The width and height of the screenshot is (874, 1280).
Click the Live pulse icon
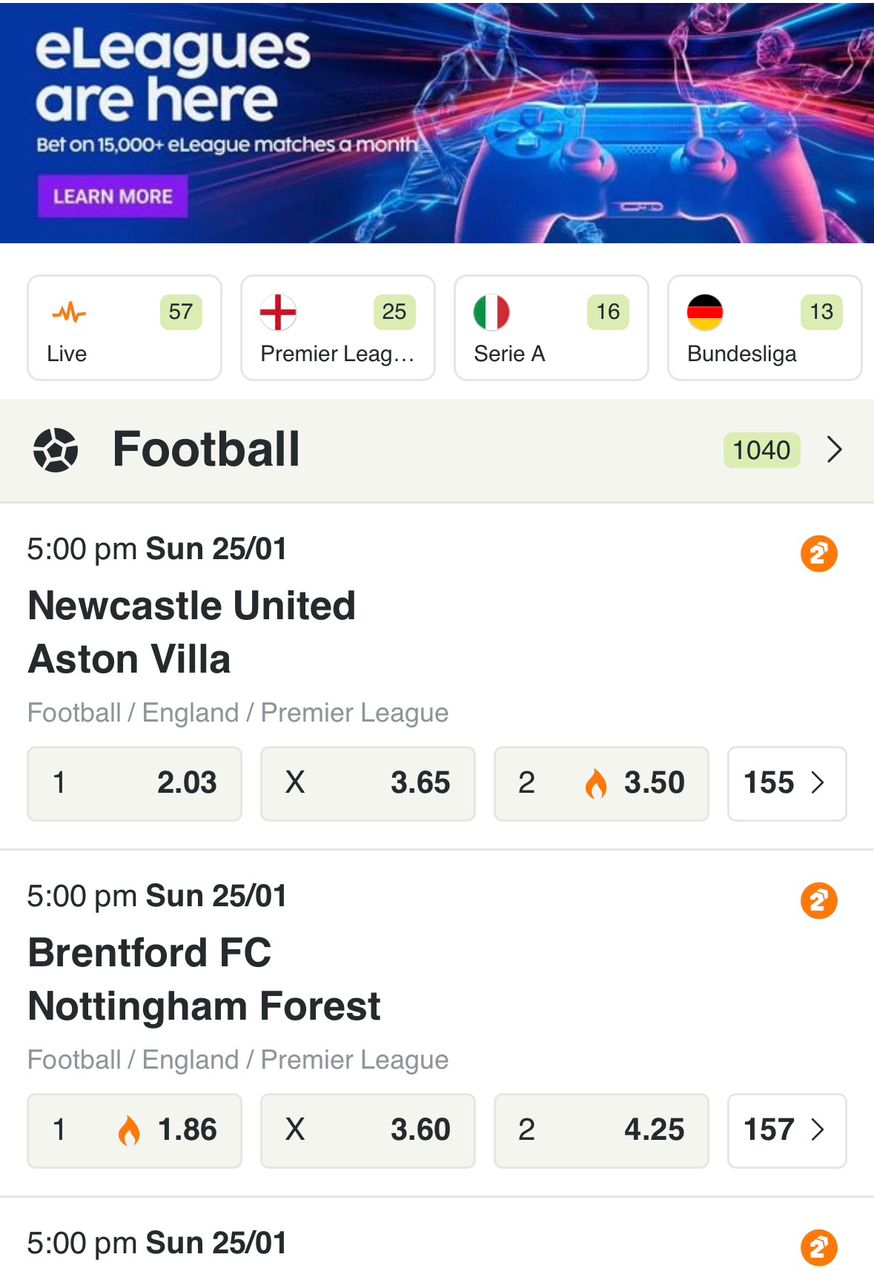(x=68, y=313)
